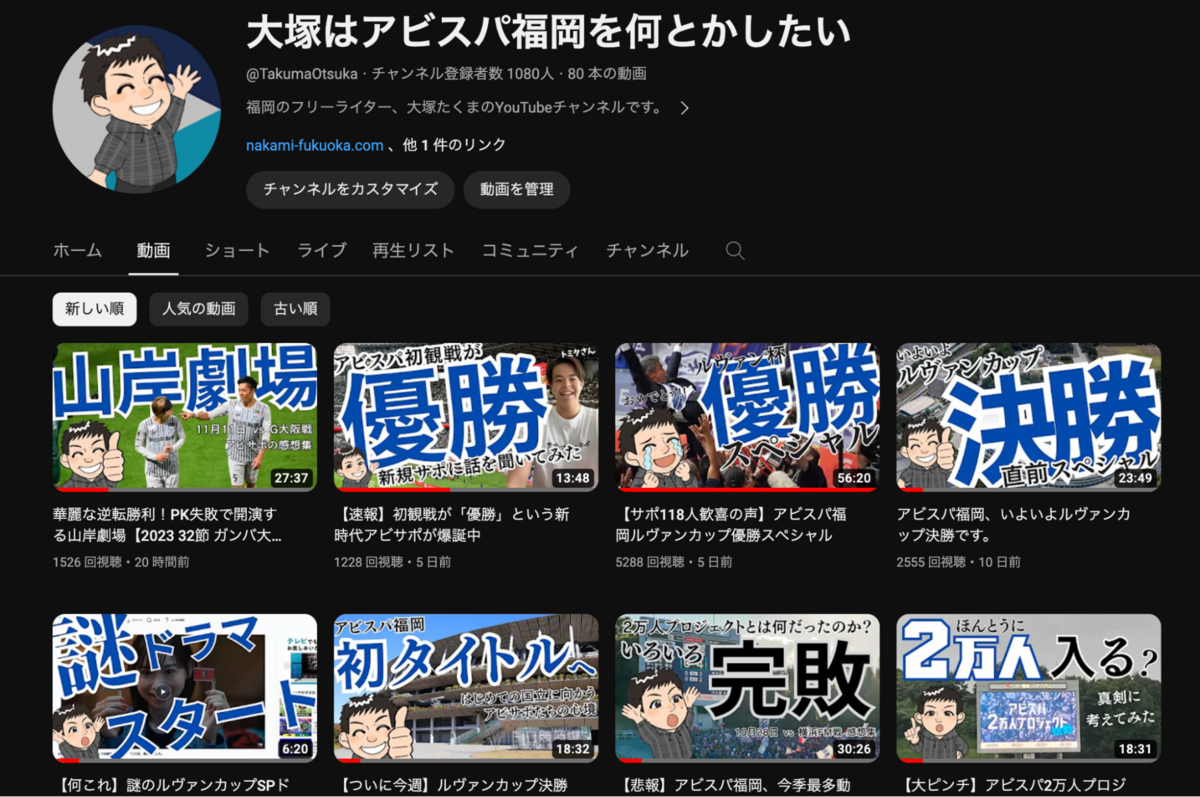This screenshot has height=797, width=1200.
Task: Click the red progress bar on 優勝スペシャル
Action: (747, 489)
